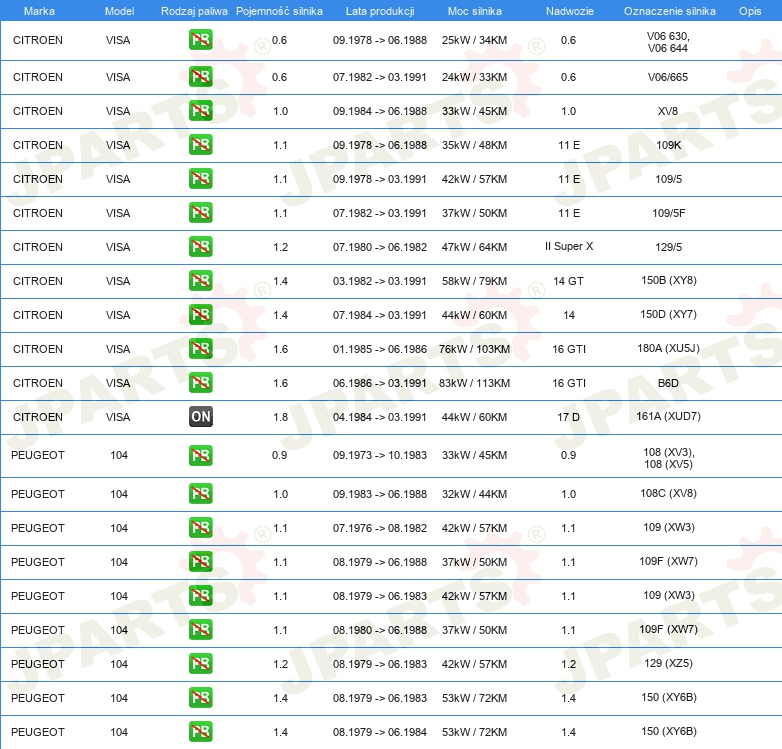
Task: Select engine code 108C (XV8)
Action: (x=668, y=493)
